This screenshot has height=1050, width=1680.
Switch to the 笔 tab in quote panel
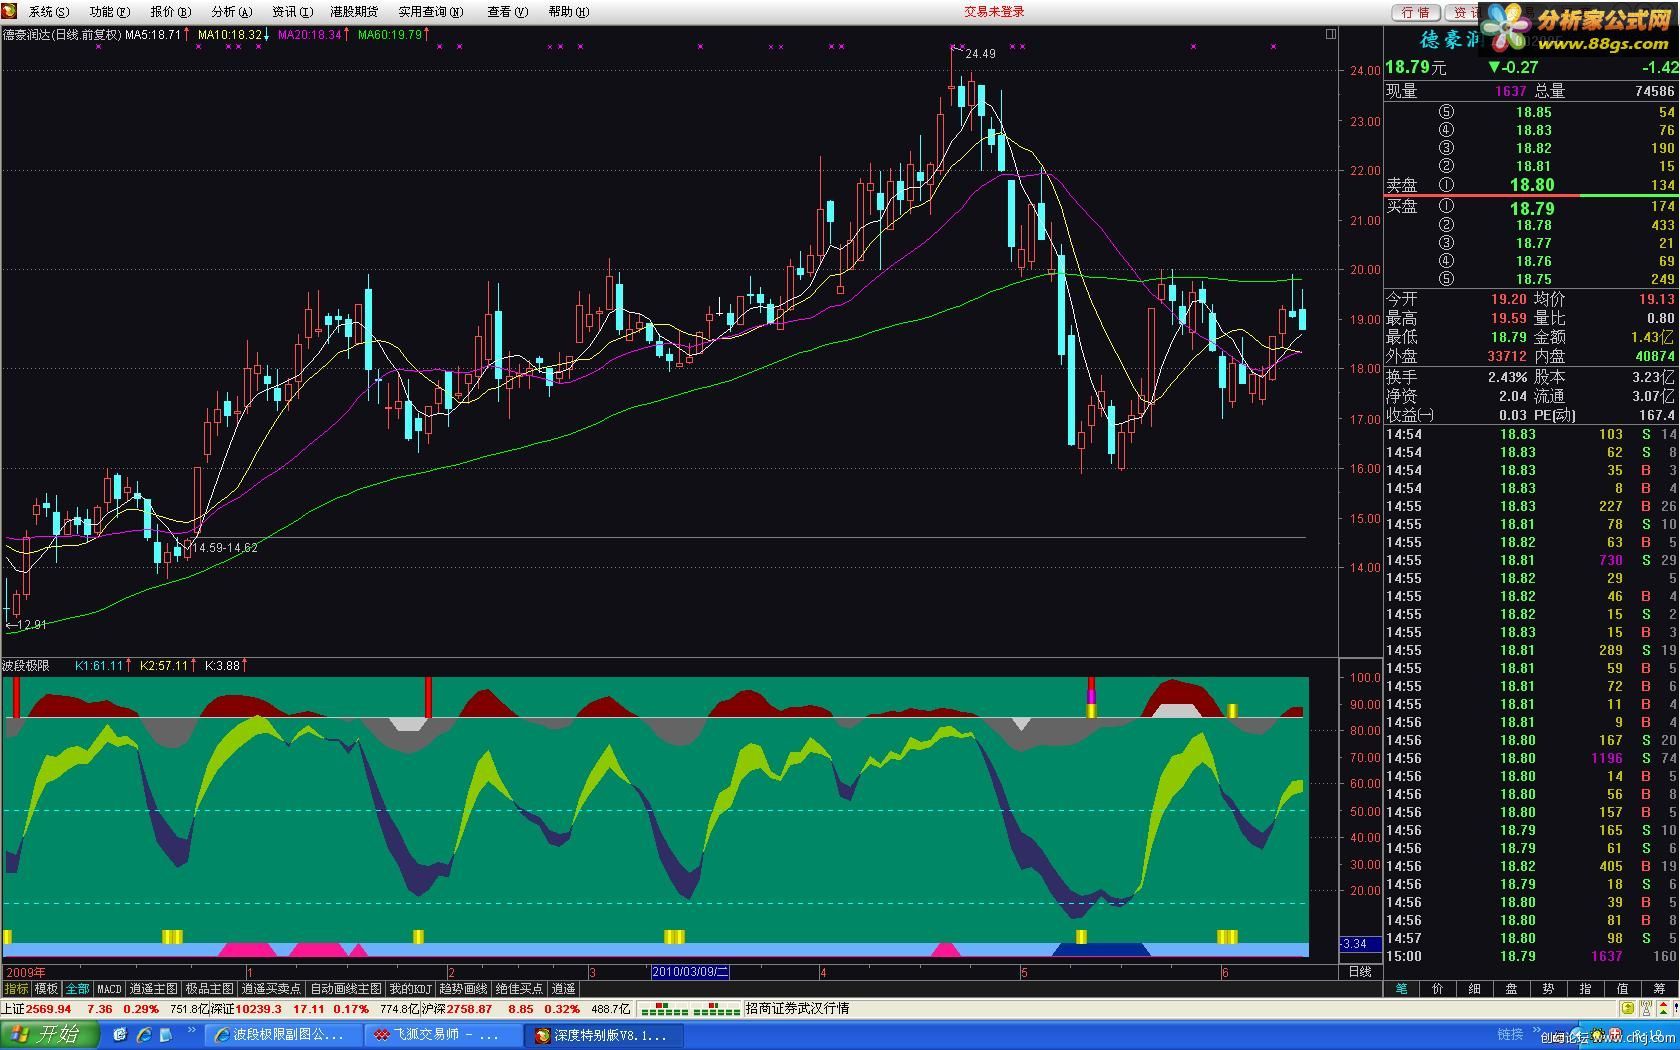point(1401,989)
